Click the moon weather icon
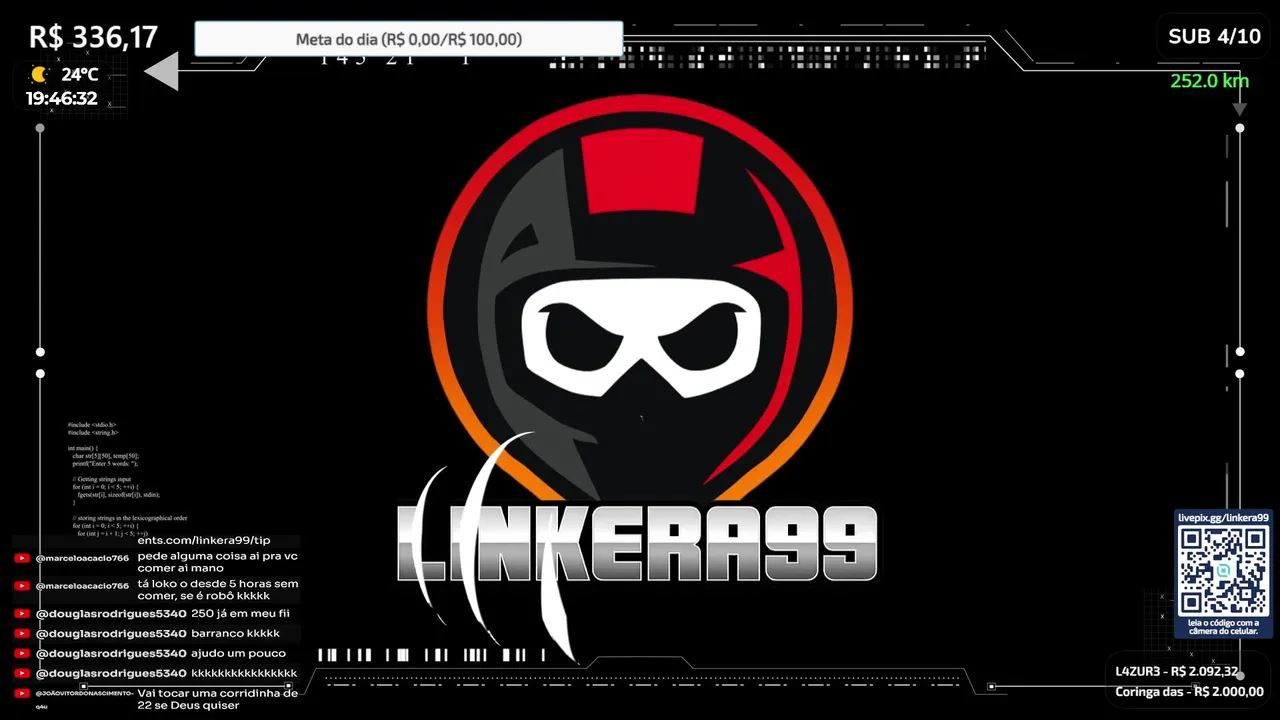Viewport: 1280px width, 720px height. tap(39, 74)
